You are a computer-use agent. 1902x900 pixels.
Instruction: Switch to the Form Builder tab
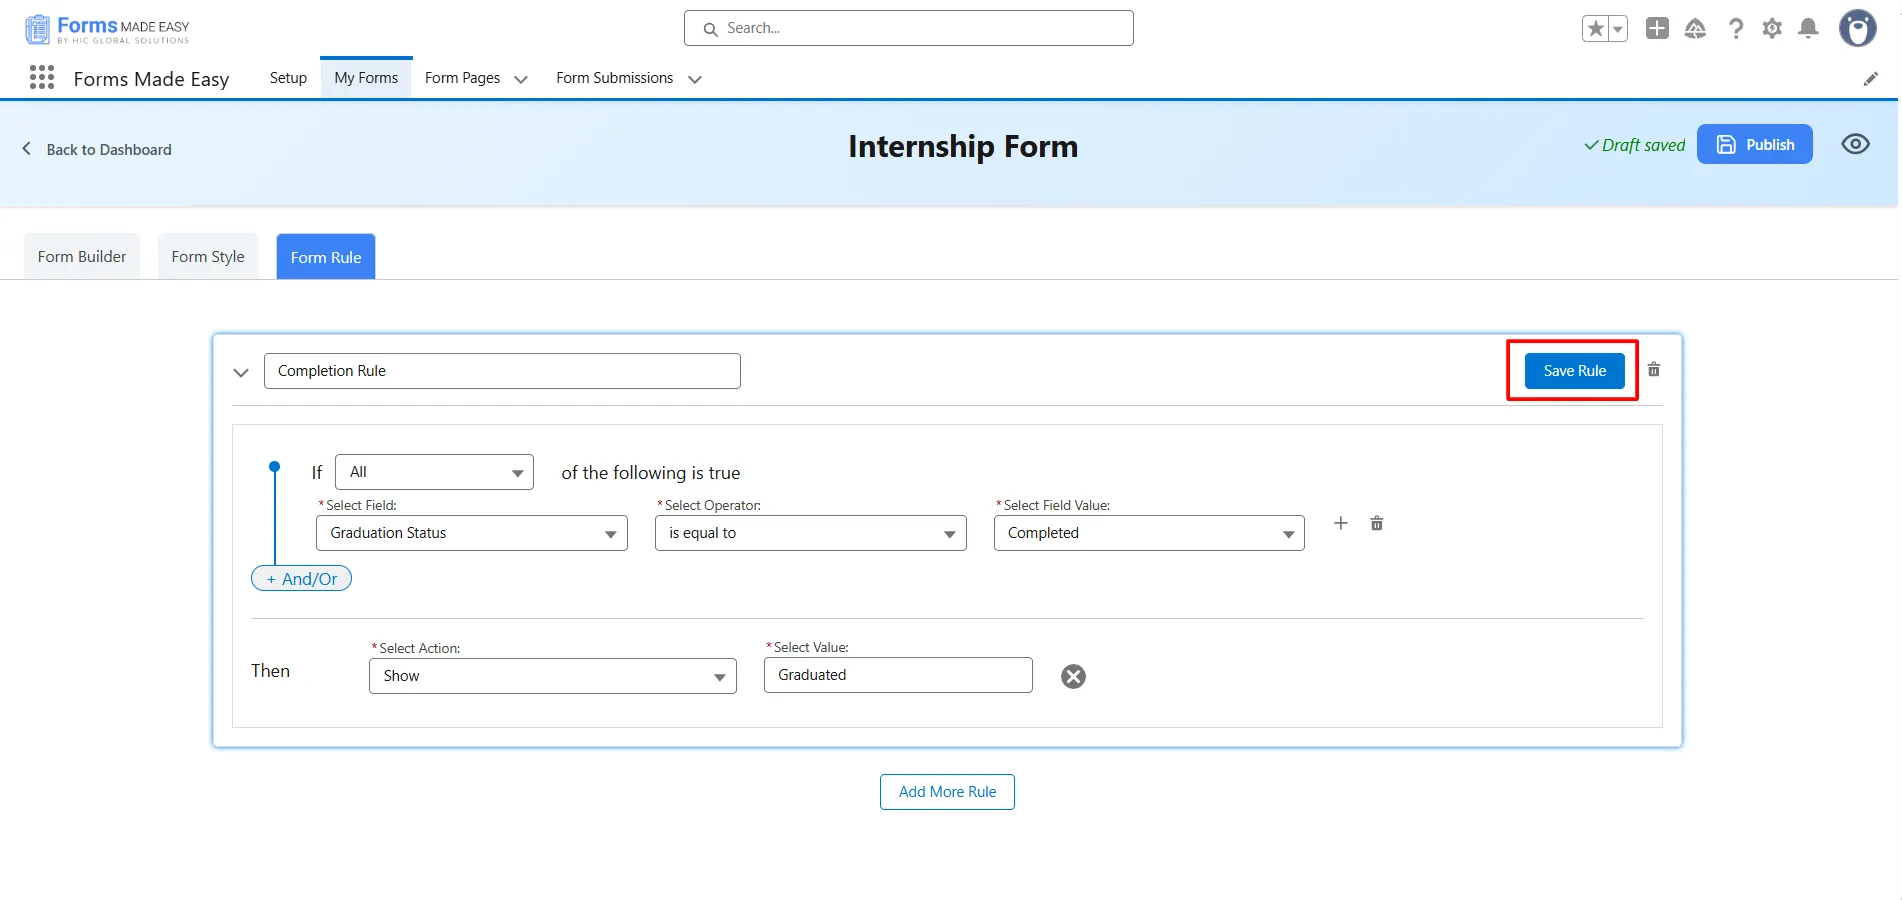[82, 257]
